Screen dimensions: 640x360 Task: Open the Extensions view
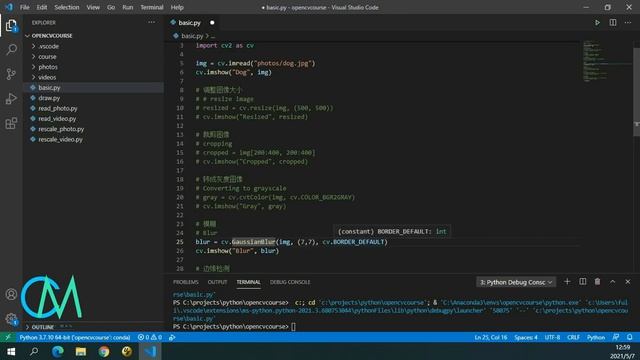(11, 123)
